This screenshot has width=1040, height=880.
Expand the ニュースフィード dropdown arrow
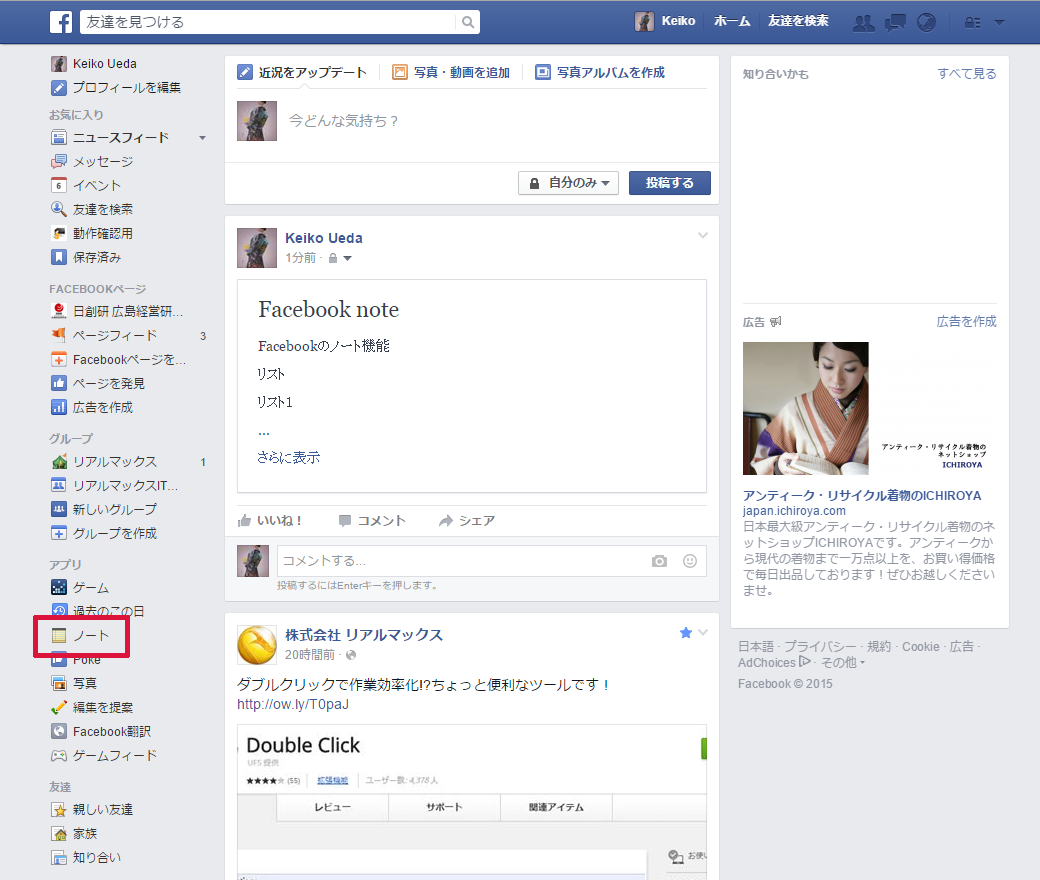(202, 138)
